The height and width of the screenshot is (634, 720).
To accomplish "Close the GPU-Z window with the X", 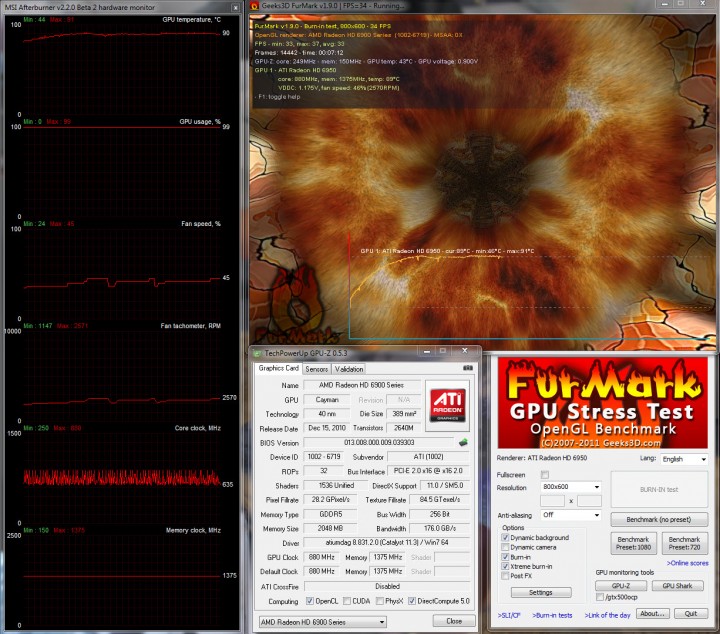I will [x=464, y=351].
